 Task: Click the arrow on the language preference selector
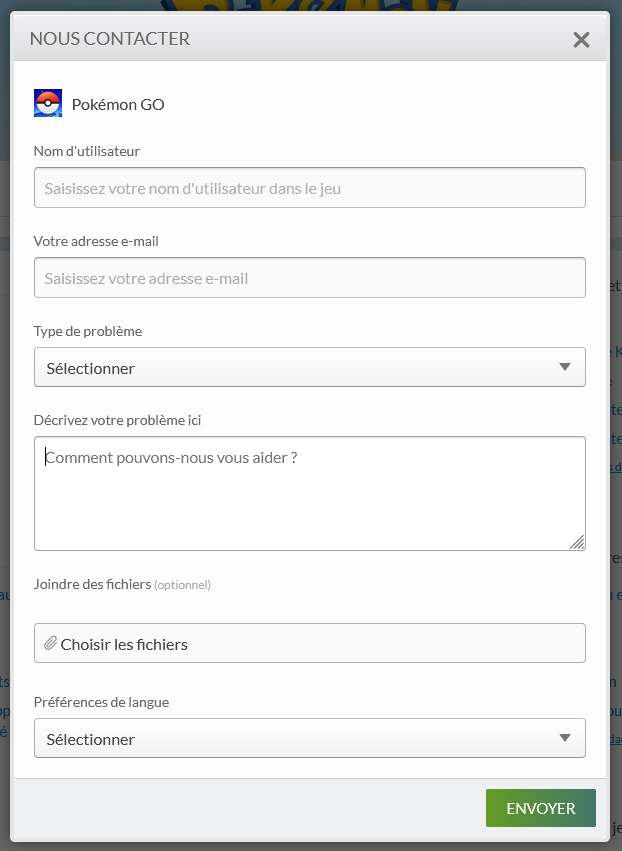click(565, 738)
